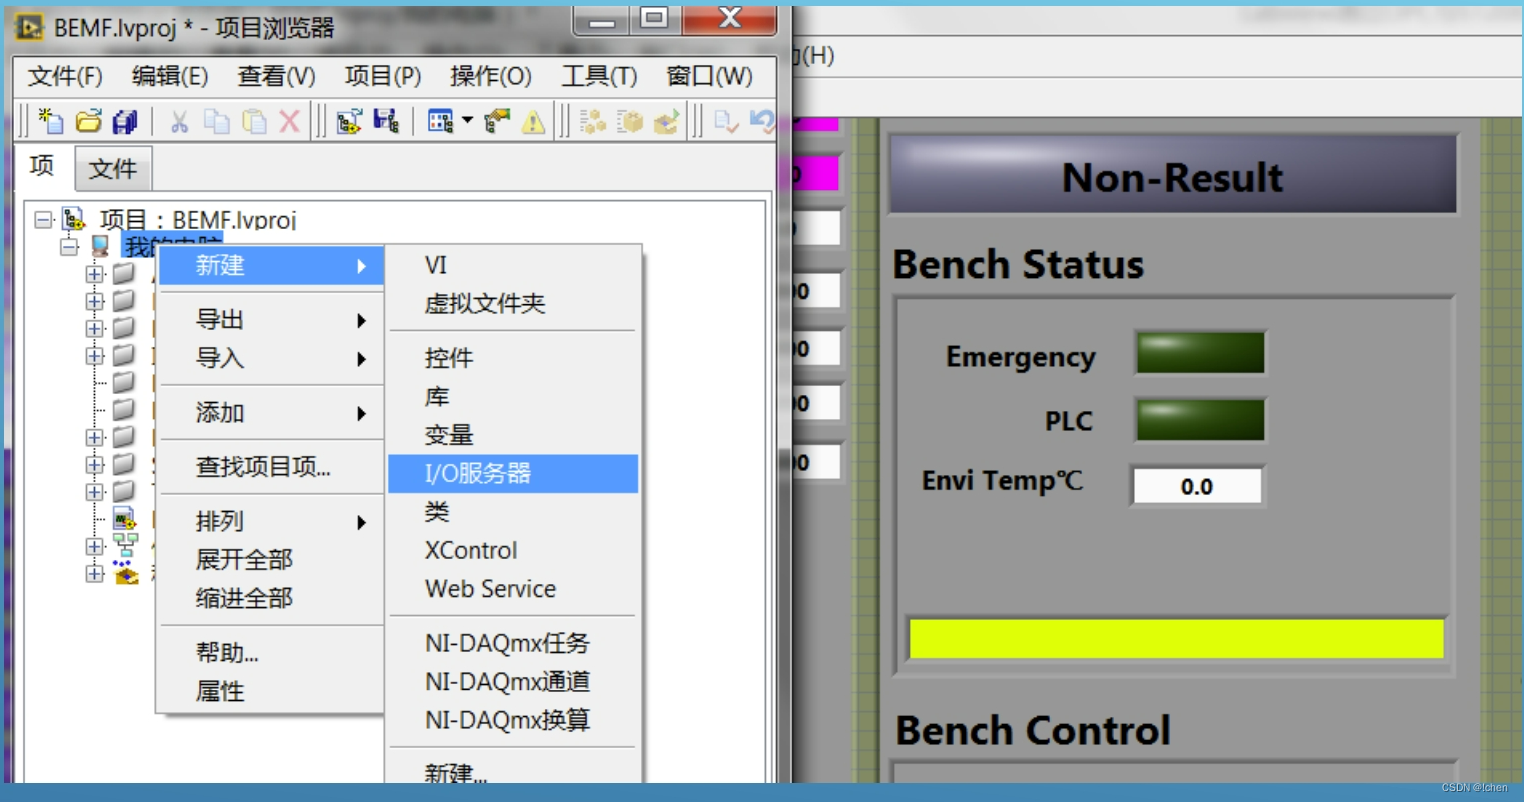Click the project root tree icon

(x=74, y=219)
